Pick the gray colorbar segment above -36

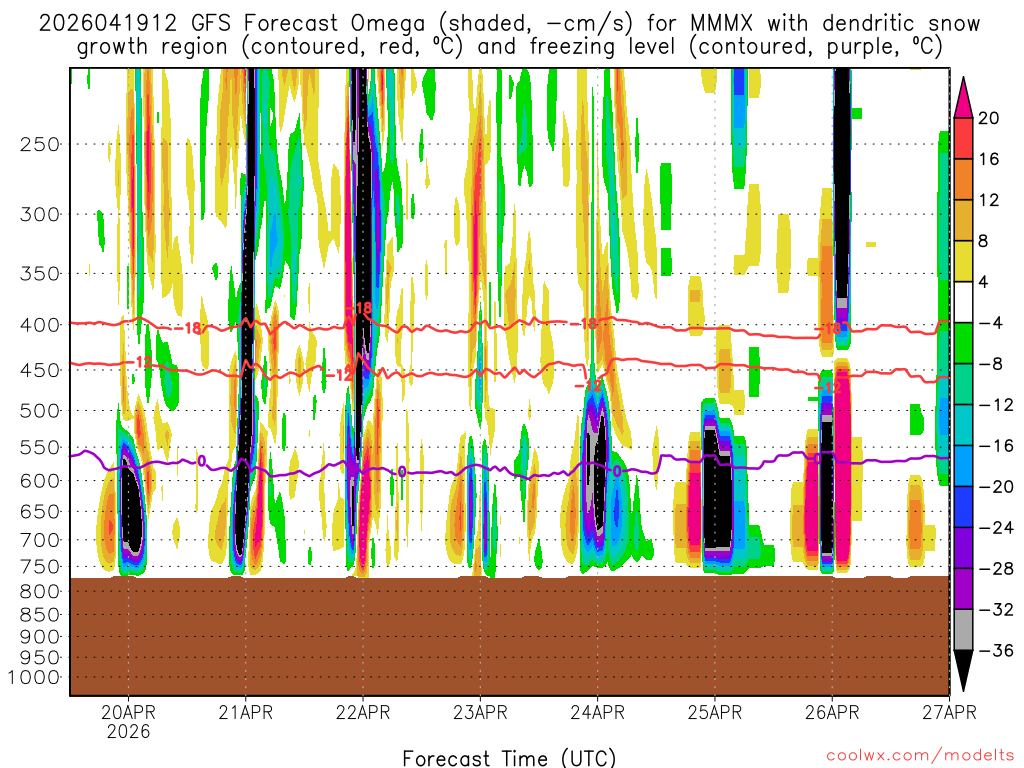pos(964,629)
